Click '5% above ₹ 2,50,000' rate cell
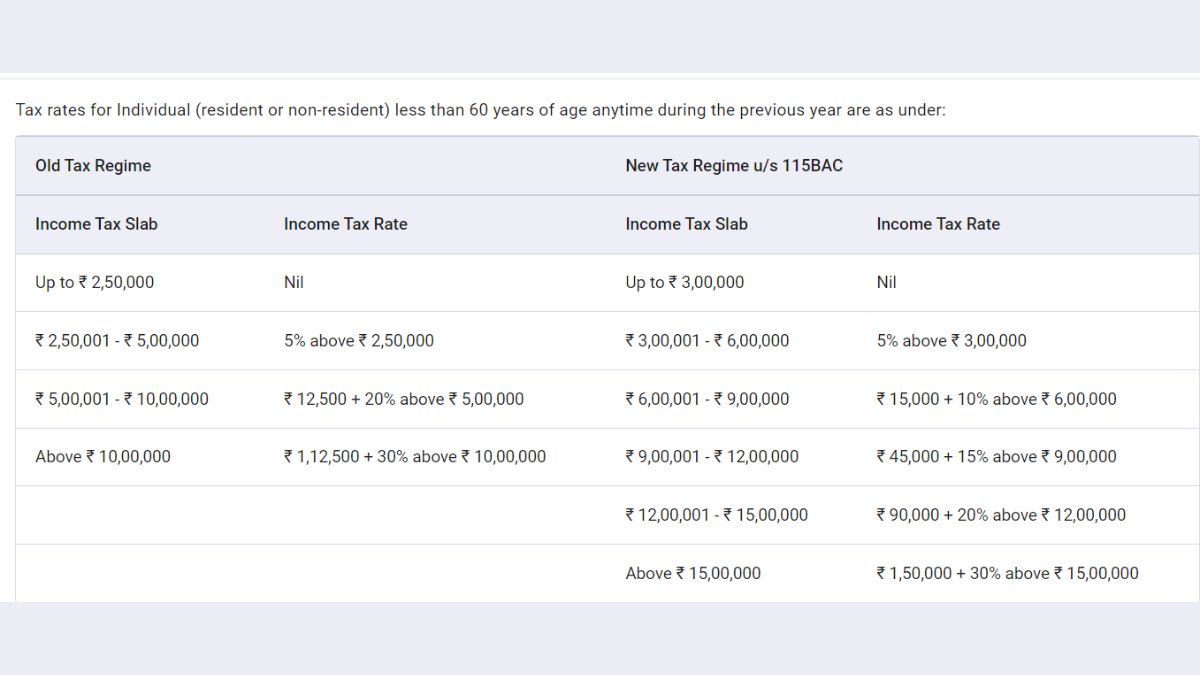This screenshot has width=1200, height=675. tap(359, 341)
